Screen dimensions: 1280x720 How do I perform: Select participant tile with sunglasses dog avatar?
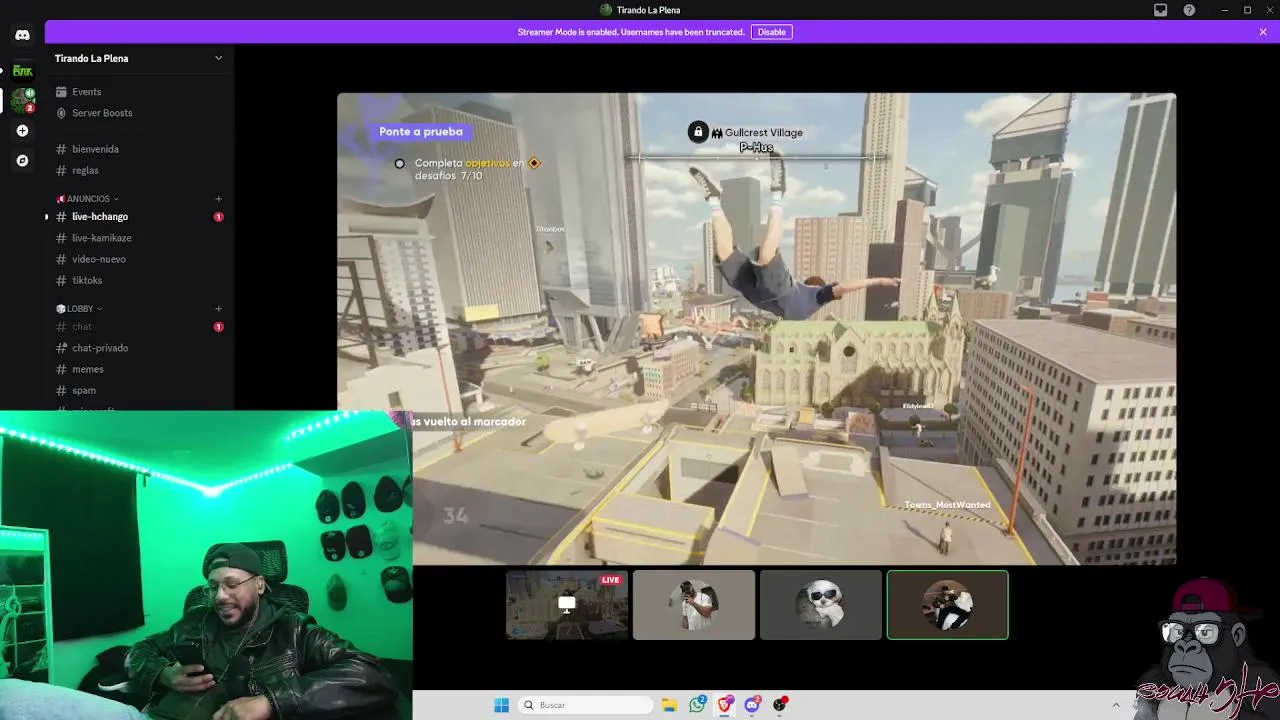[821, 605]
